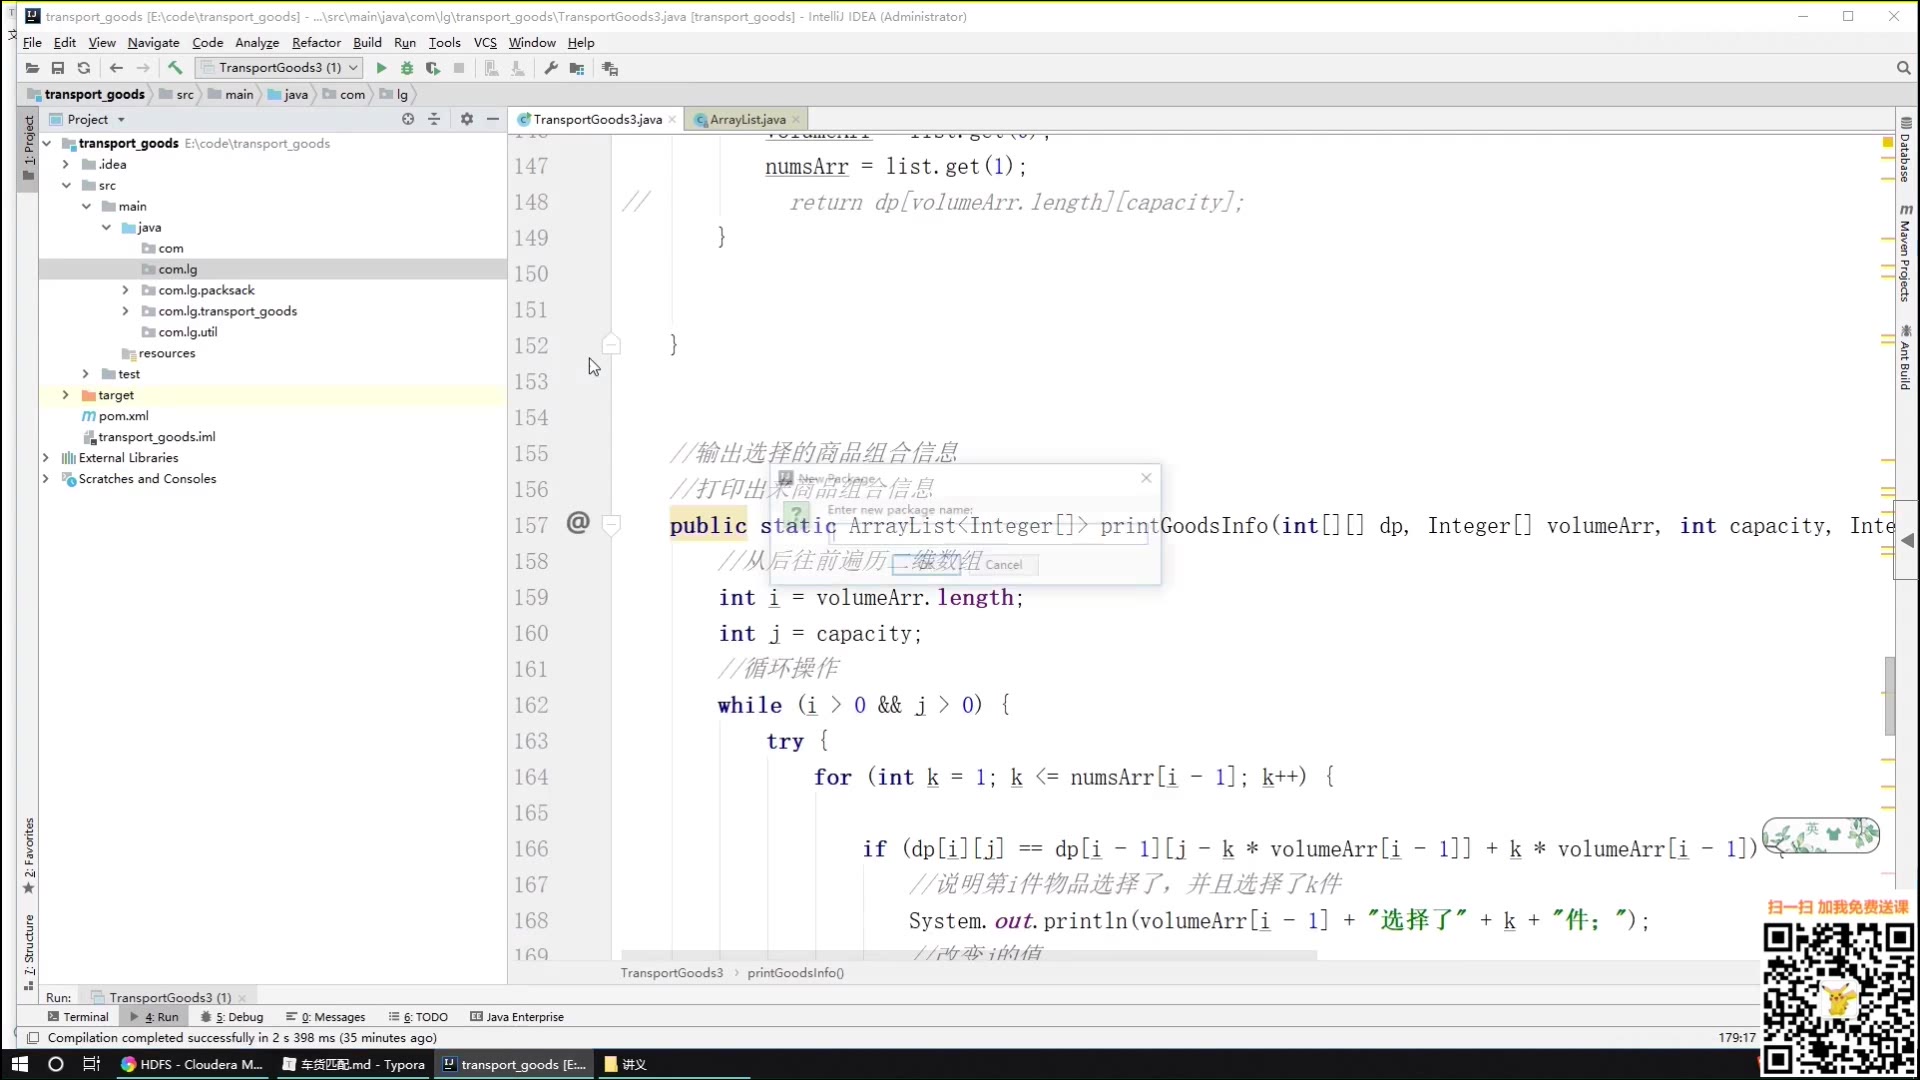
Task: Click Cancel in New Package dialog
Action: click(x=1004, y=565)
